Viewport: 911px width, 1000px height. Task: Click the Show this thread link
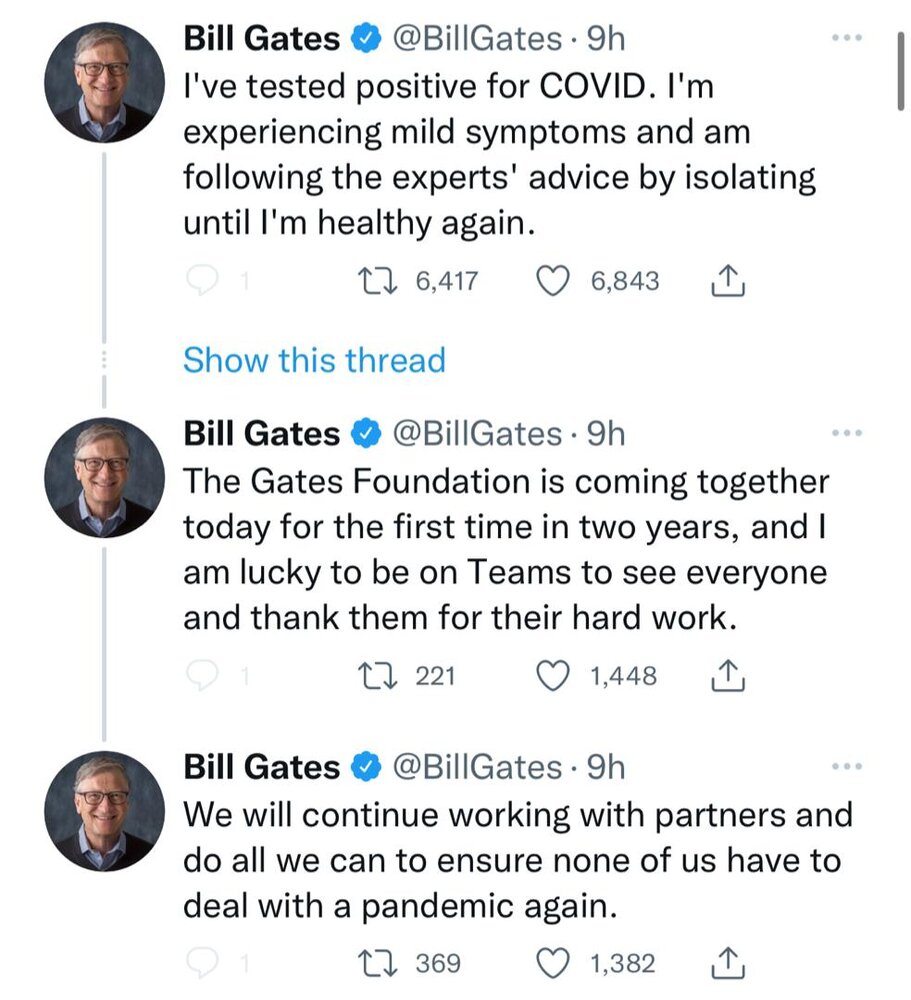[x=314, y=360]
